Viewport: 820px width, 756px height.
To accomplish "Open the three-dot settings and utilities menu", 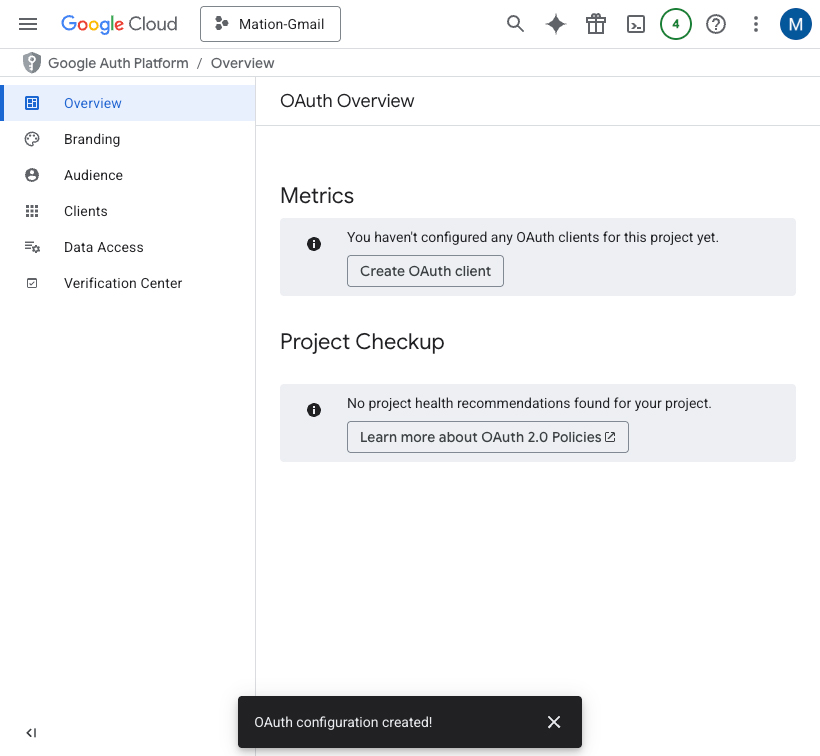I will (x=756, y=24).
